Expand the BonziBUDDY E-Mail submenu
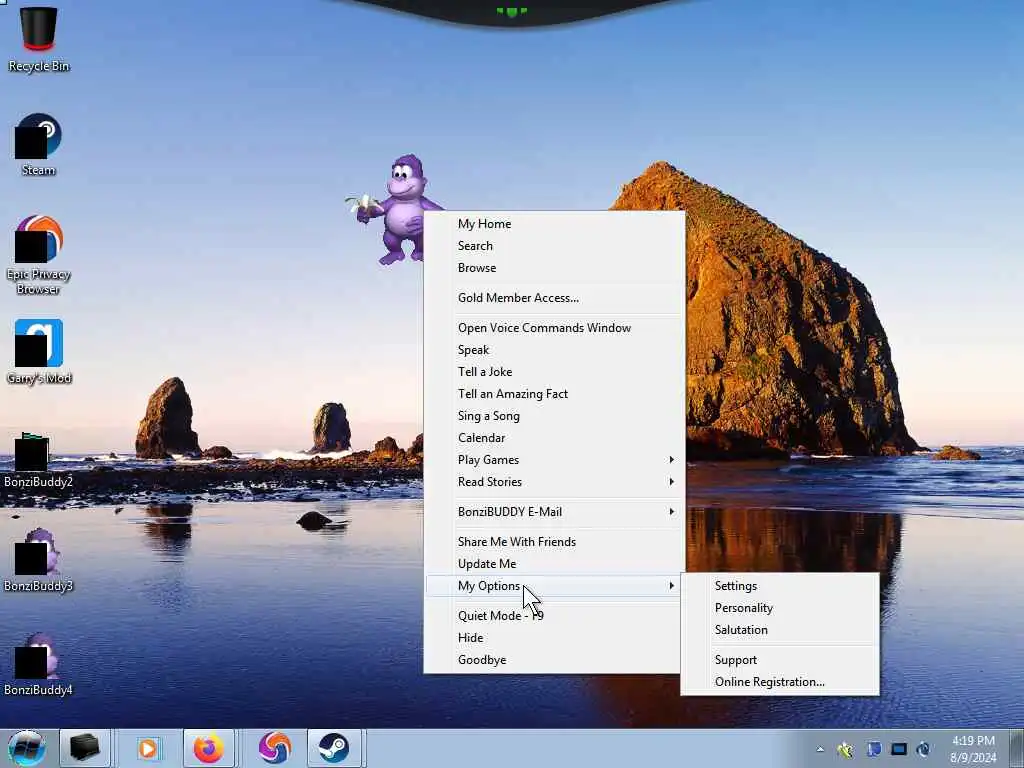The height and width of the screenshot is (768, 1024). click(x=552, y=512)
